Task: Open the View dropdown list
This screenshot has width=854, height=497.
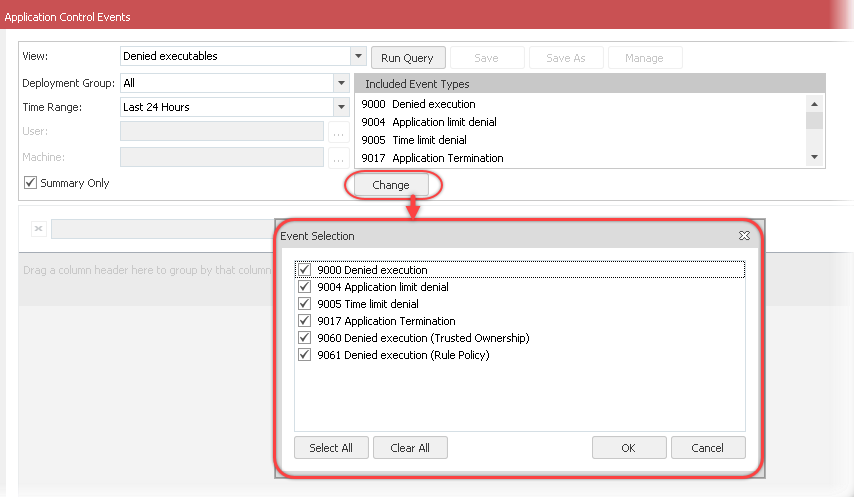Action: 358,57
